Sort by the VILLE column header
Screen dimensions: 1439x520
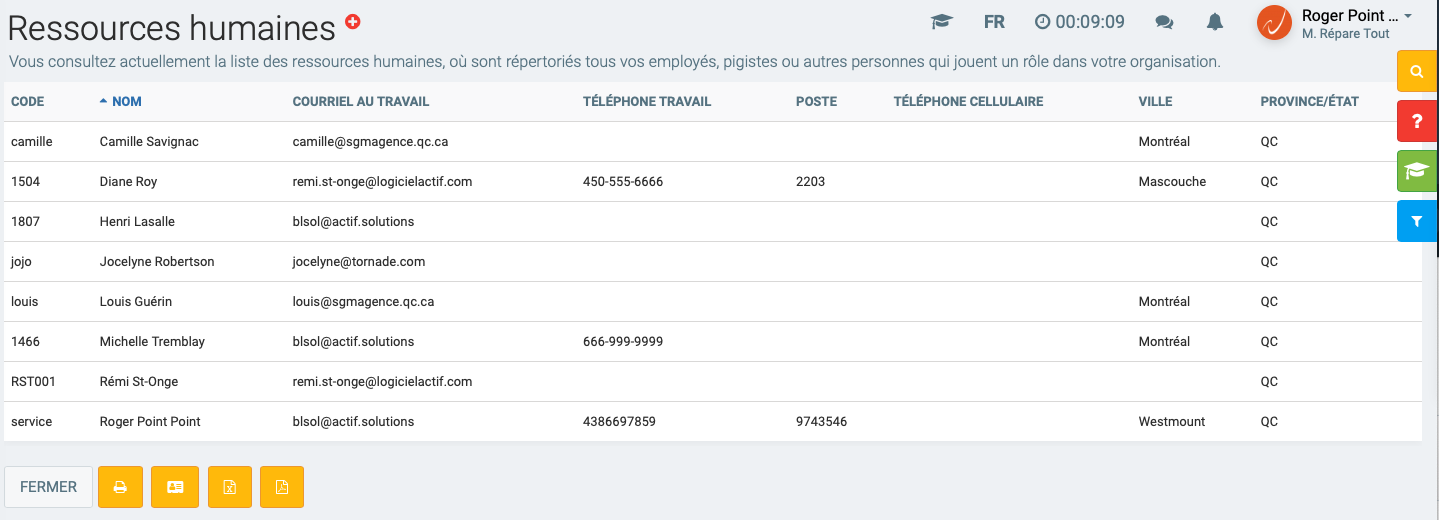pos(1155,102)
